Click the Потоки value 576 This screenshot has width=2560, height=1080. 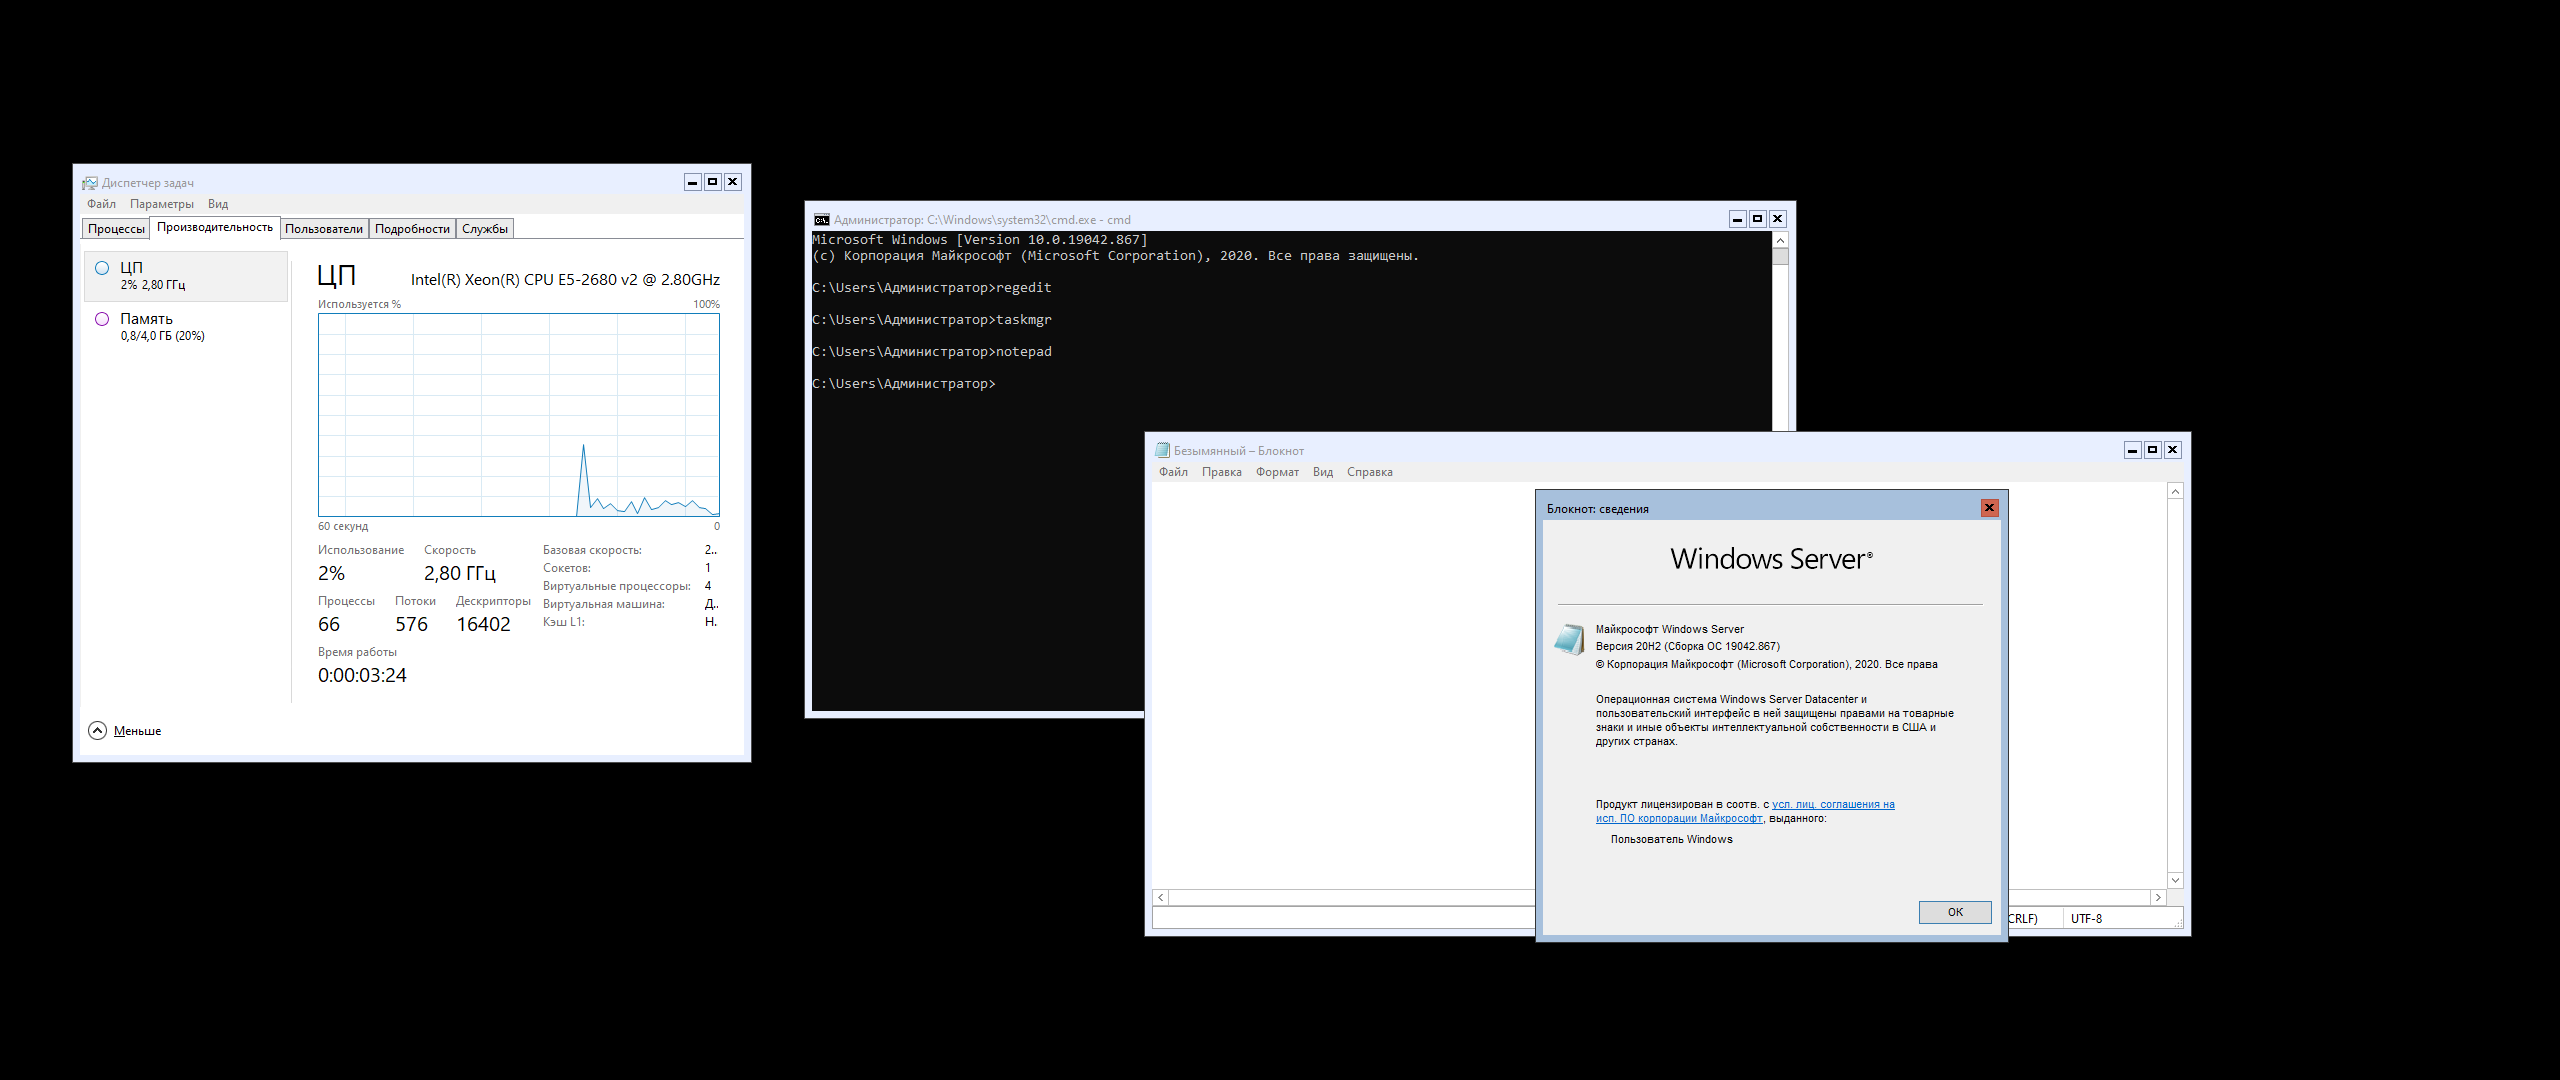pos(411,624)
